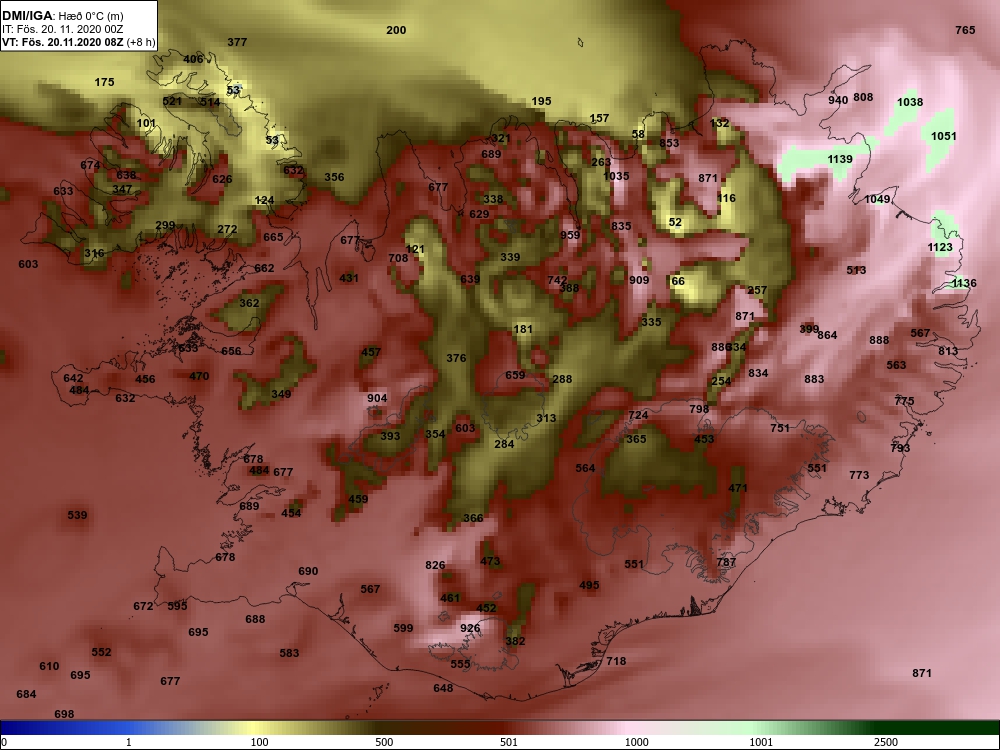Viewport: 1000px width, 750px height.
Task: Select the map value '909'
Action: (x=639, y=280)
